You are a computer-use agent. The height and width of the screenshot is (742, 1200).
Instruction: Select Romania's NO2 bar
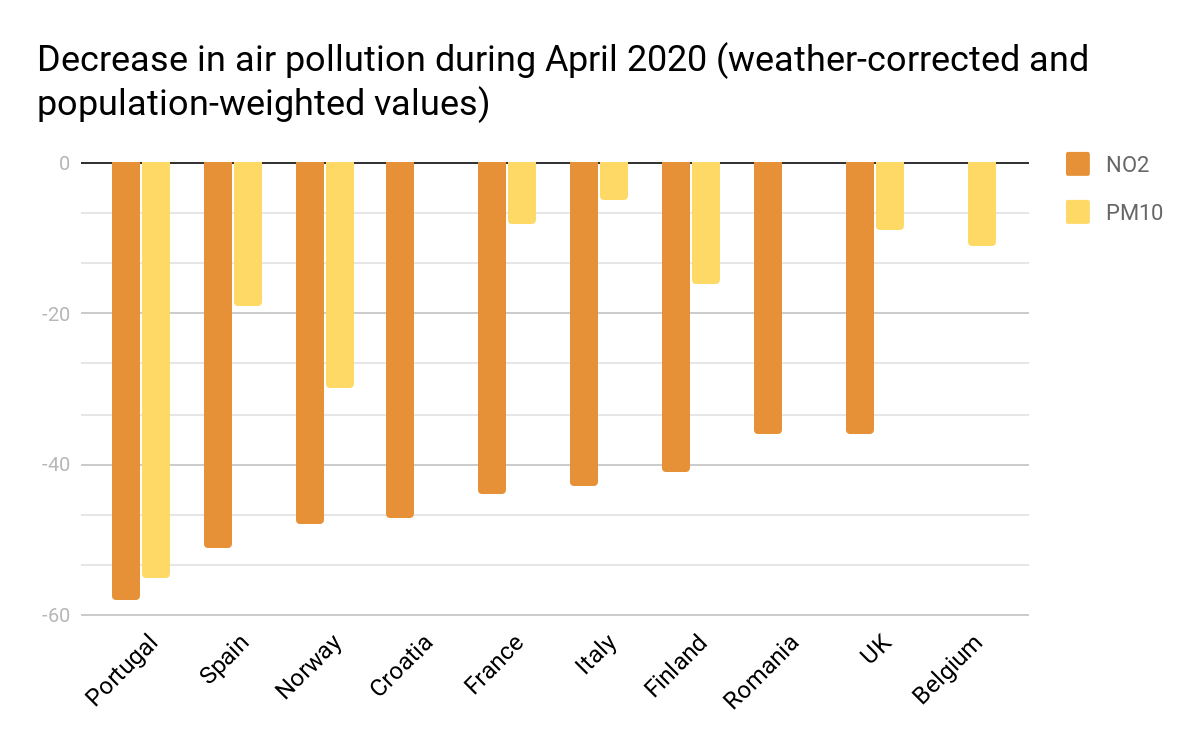[x=768, y=297]
